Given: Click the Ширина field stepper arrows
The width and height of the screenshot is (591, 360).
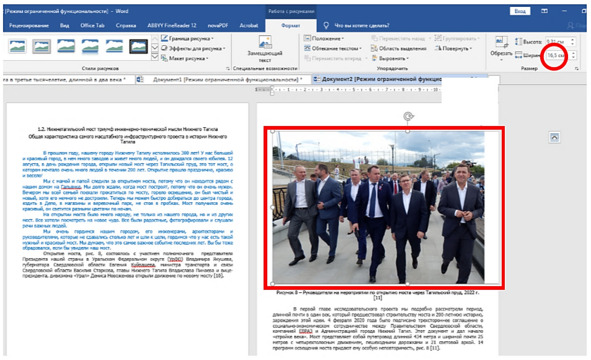Looking at the screenshot, I should (573, 55).
